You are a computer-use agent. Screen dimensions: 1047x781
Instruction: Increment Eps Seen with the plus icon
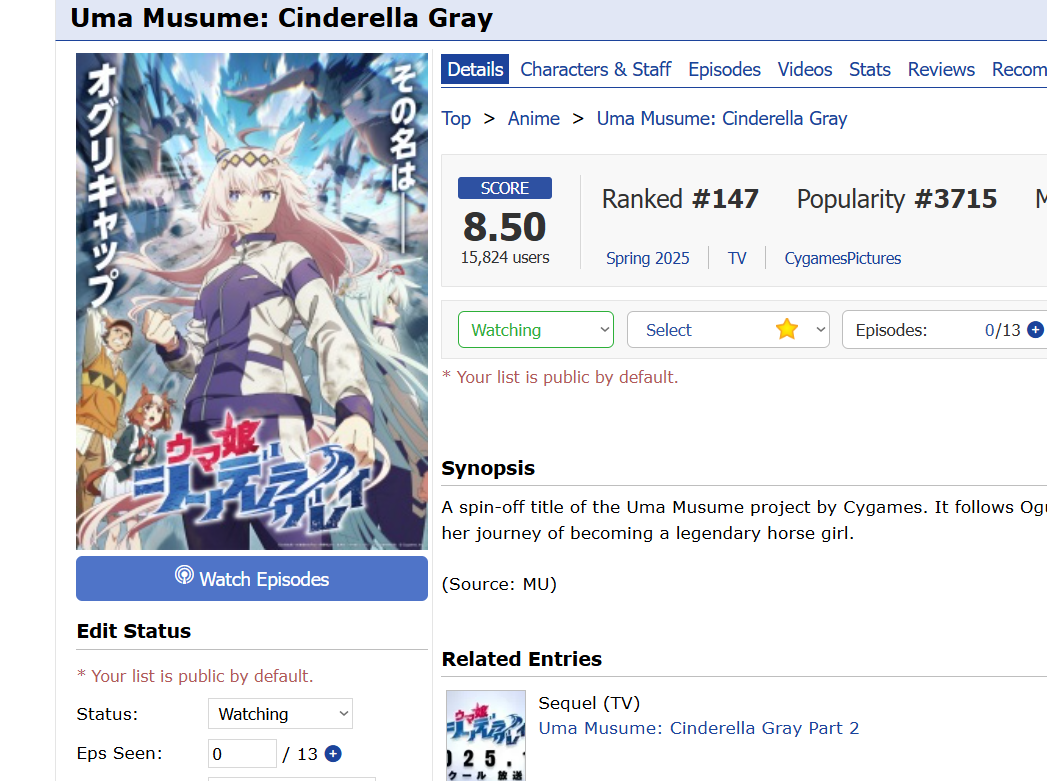[333, 754]
